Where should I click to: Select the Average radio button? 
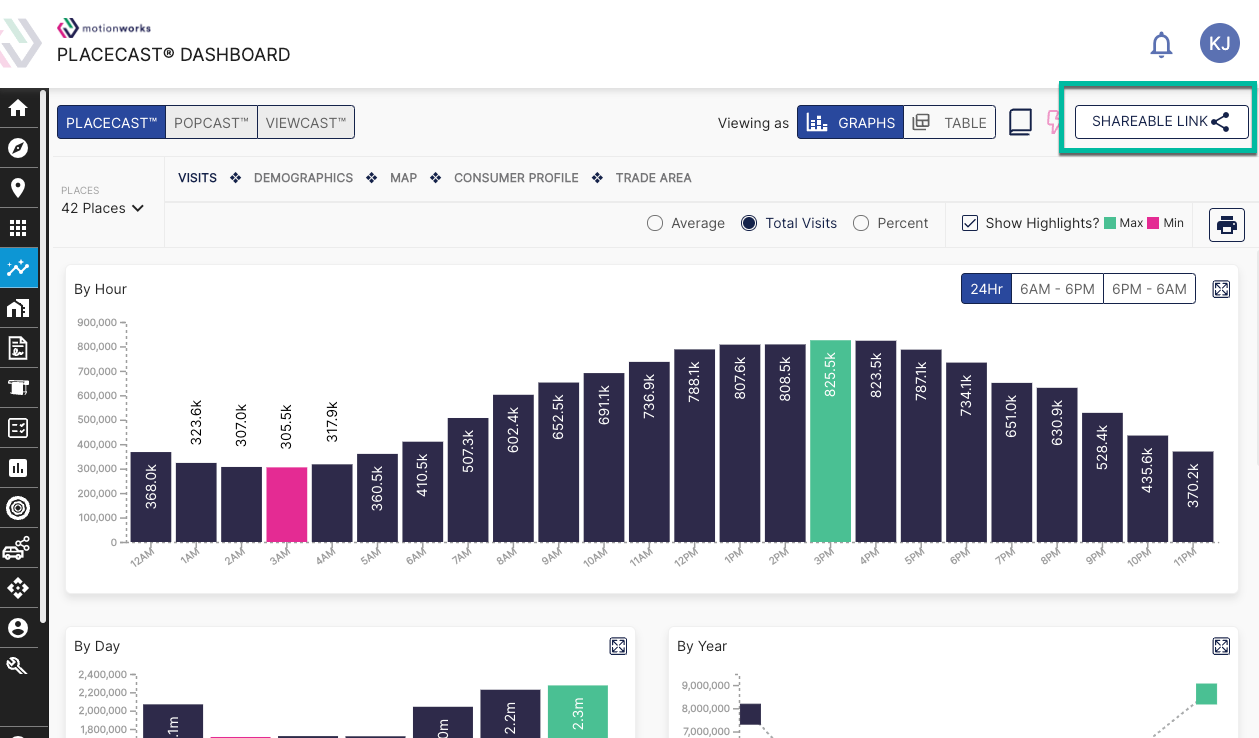[x=655, y=223]
